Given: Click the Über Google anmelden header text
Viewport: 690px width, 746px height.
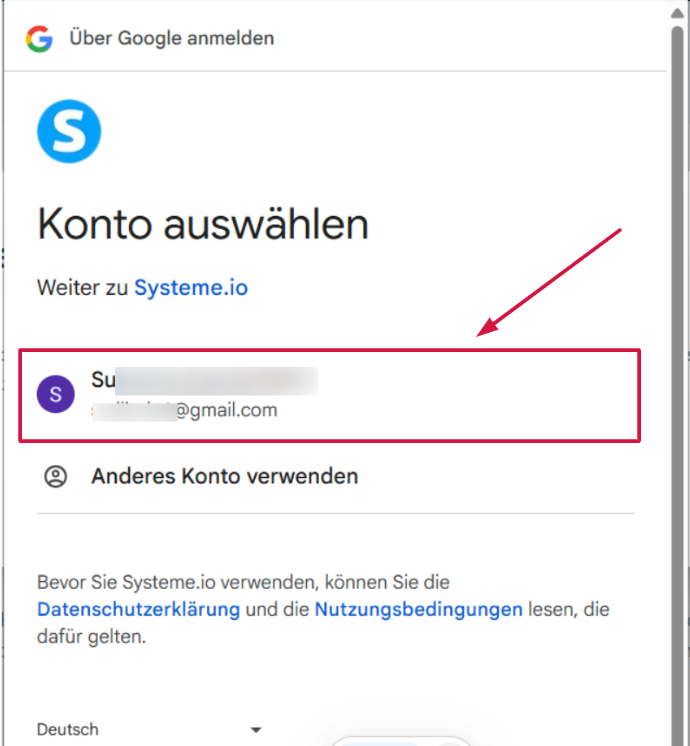Looking at the screenshot, I should (172, 38).
